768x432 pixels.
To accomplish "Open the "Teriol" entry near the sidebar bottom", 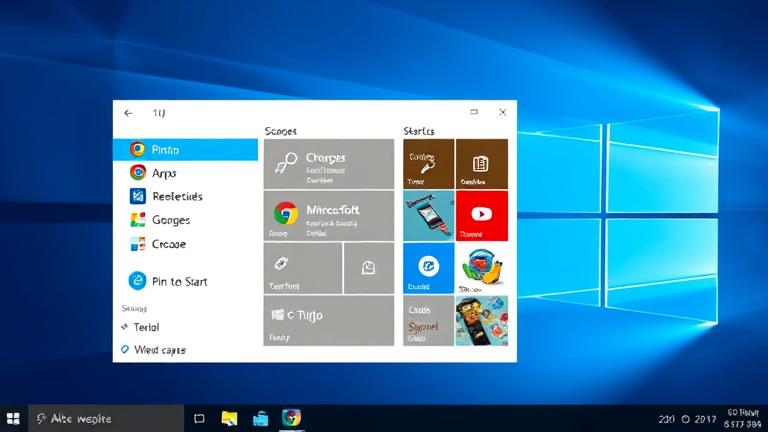I will [x=140, y=327].
